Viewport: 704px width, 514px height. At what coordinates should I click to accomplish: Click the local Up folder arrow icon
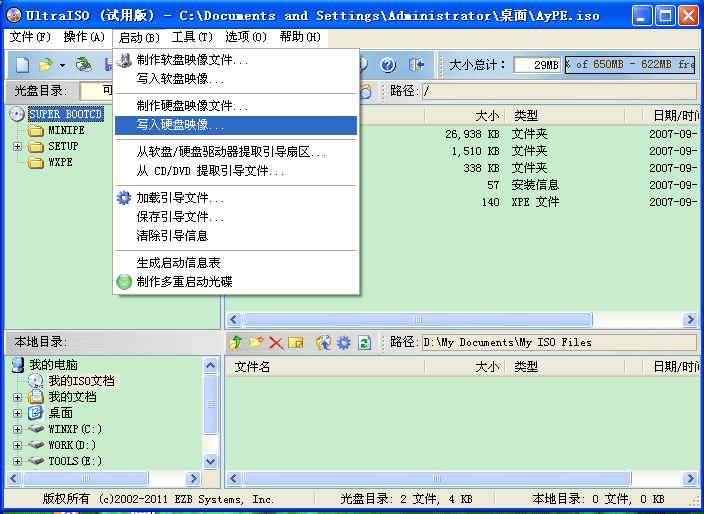point(236,343)
